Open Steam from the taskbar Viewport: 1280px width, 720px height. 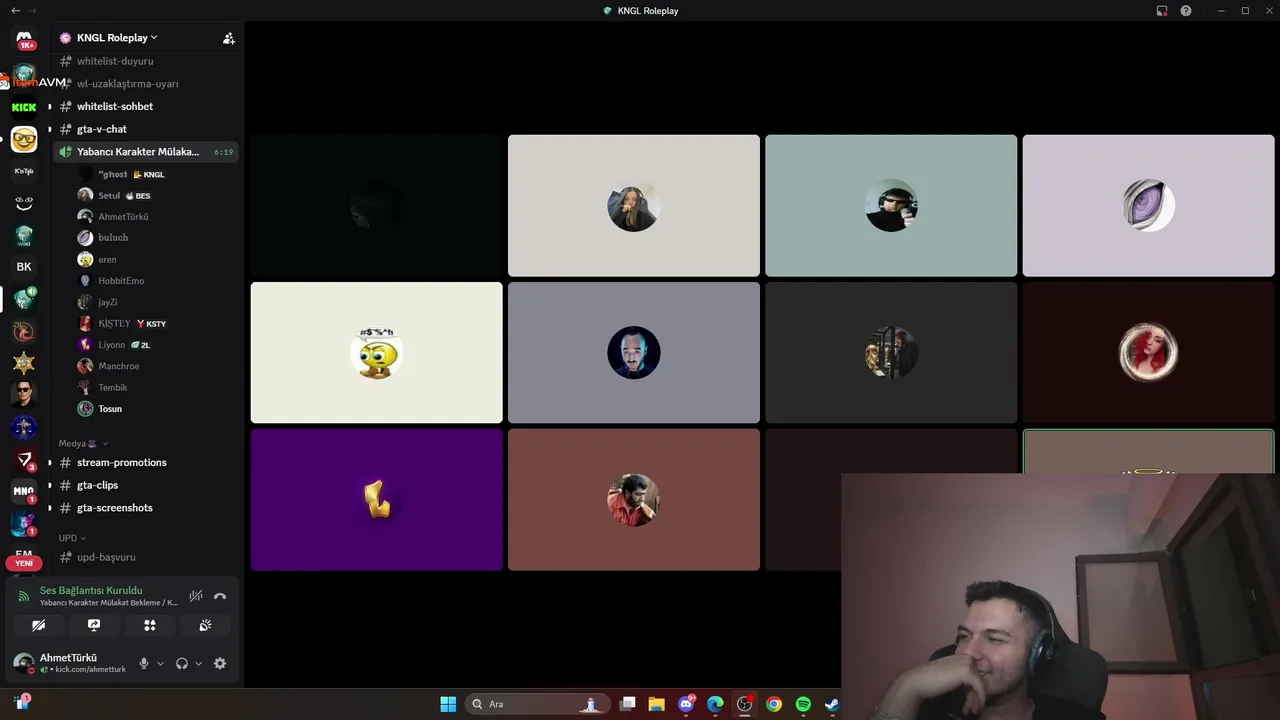(x=831, y=704)
